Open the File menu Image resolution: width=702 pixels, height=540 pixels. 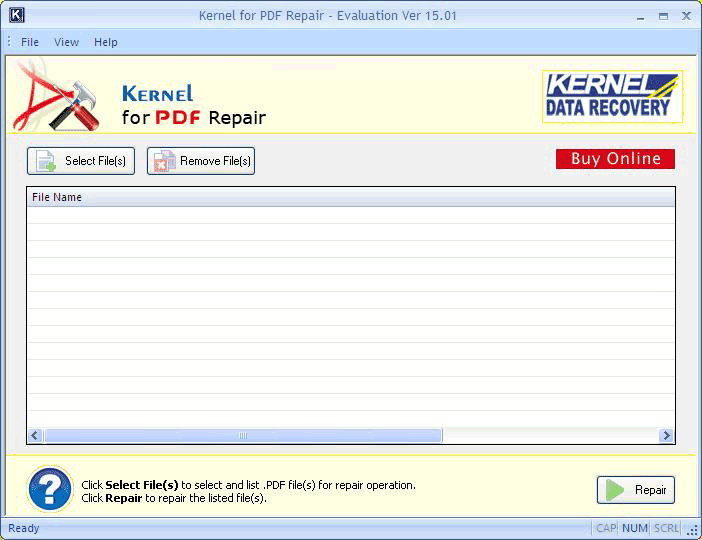[30, 42]
